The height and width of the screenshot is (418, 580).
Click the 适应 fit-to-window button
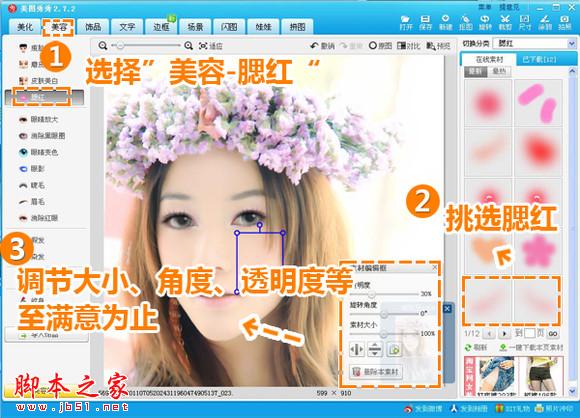pyautogui.click(x=210, y=46)
